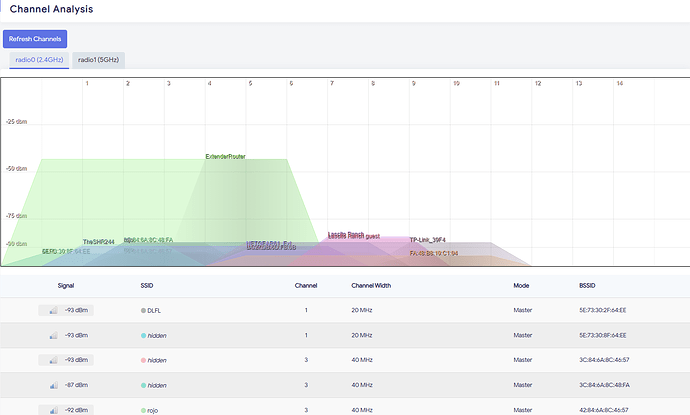Click the signal icon for BSSID 3C:84:6A:8C:46:57
690x415 pixels.
coord(53,360)
